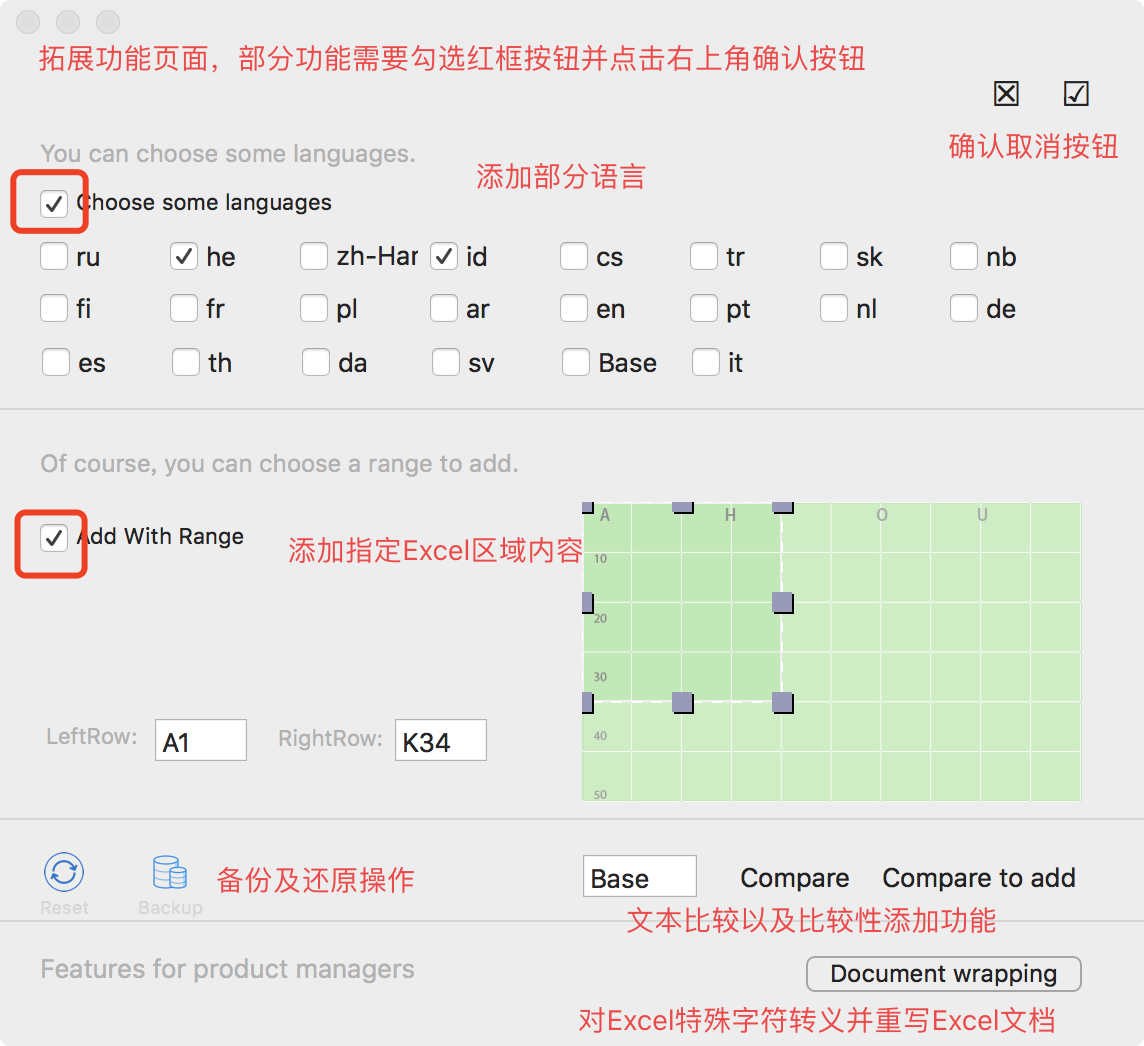Image resolution: width=1144 pixels, height=1046 pixels.
Task: Click the left-middle range selection handle
Action: [588, 603]
